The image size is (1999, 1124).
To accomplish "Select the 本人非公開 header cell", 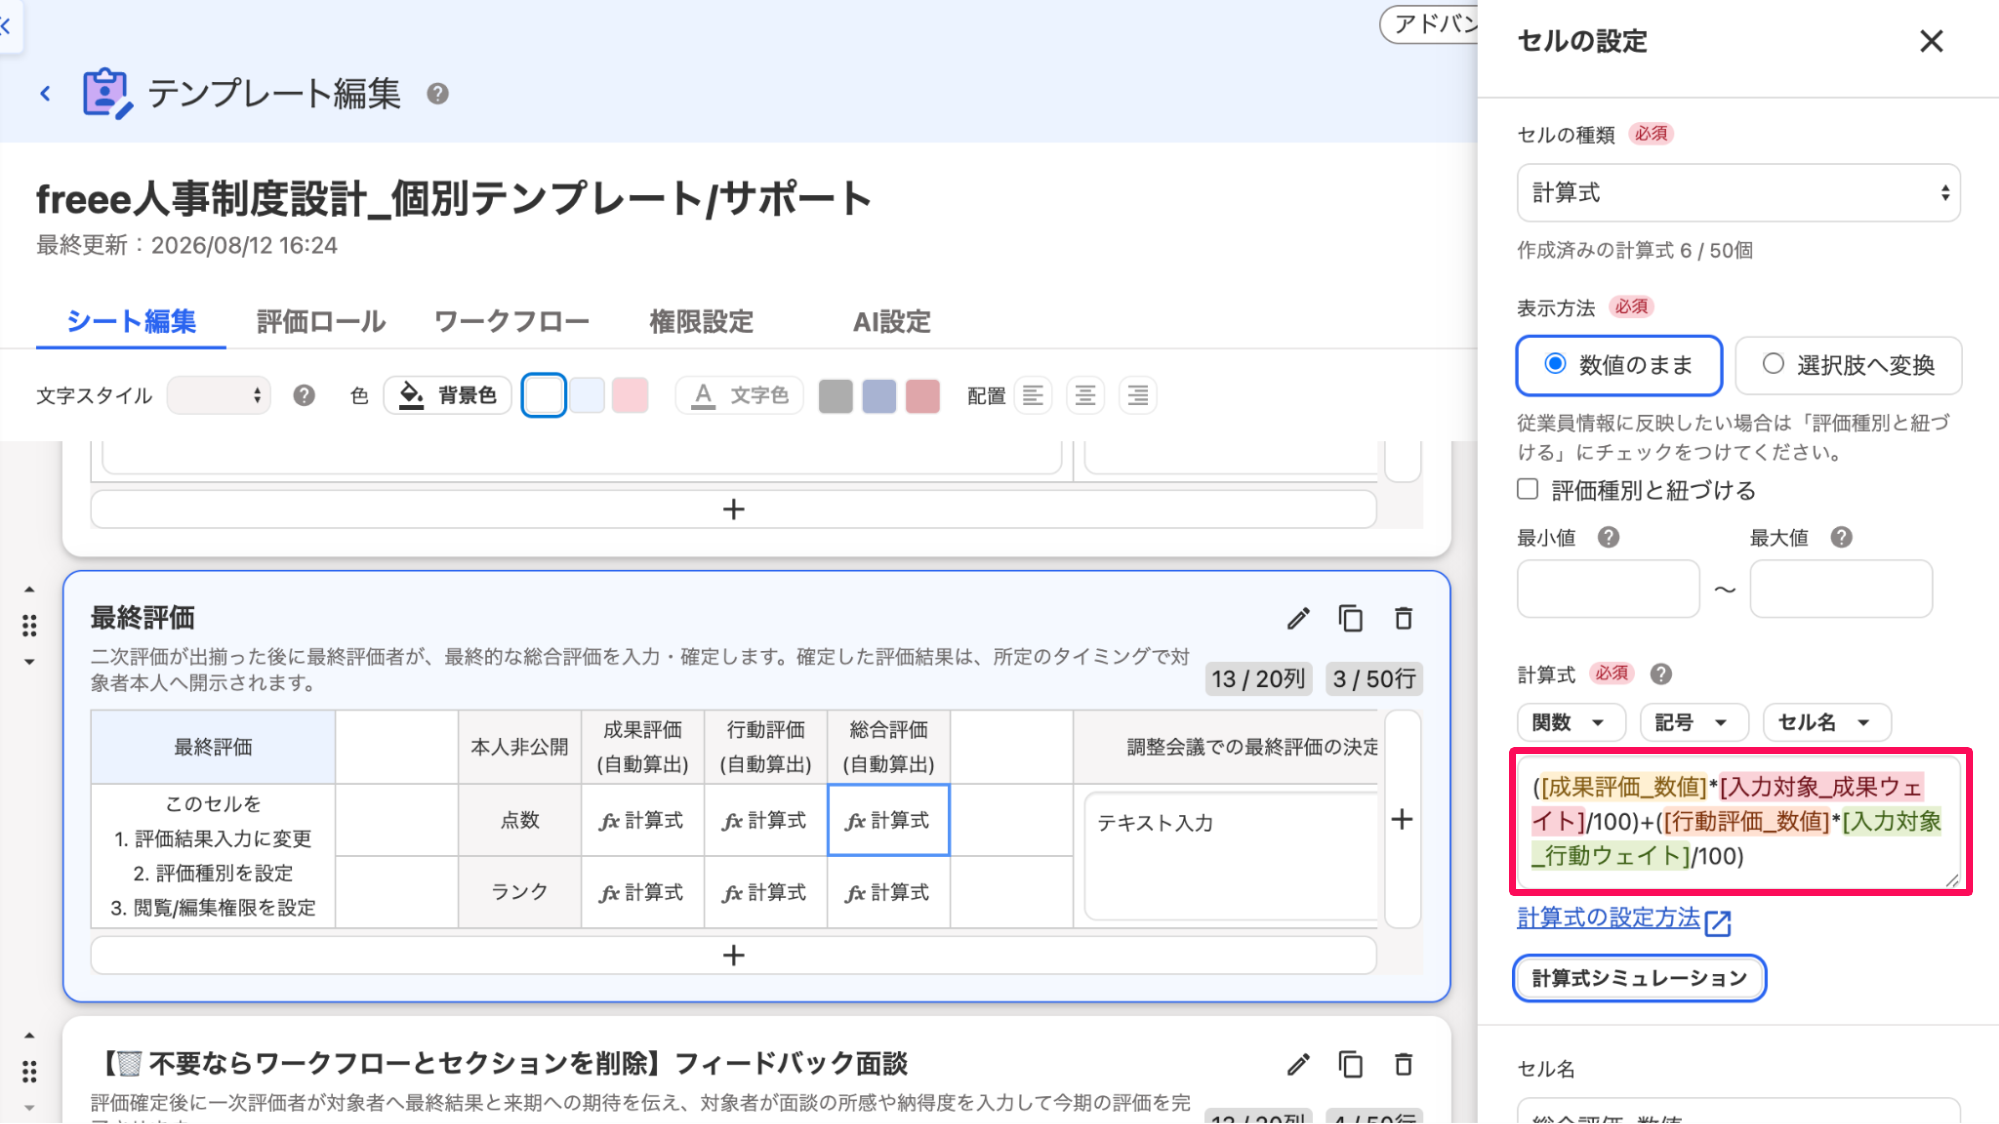I will click(x=519, y=747).
